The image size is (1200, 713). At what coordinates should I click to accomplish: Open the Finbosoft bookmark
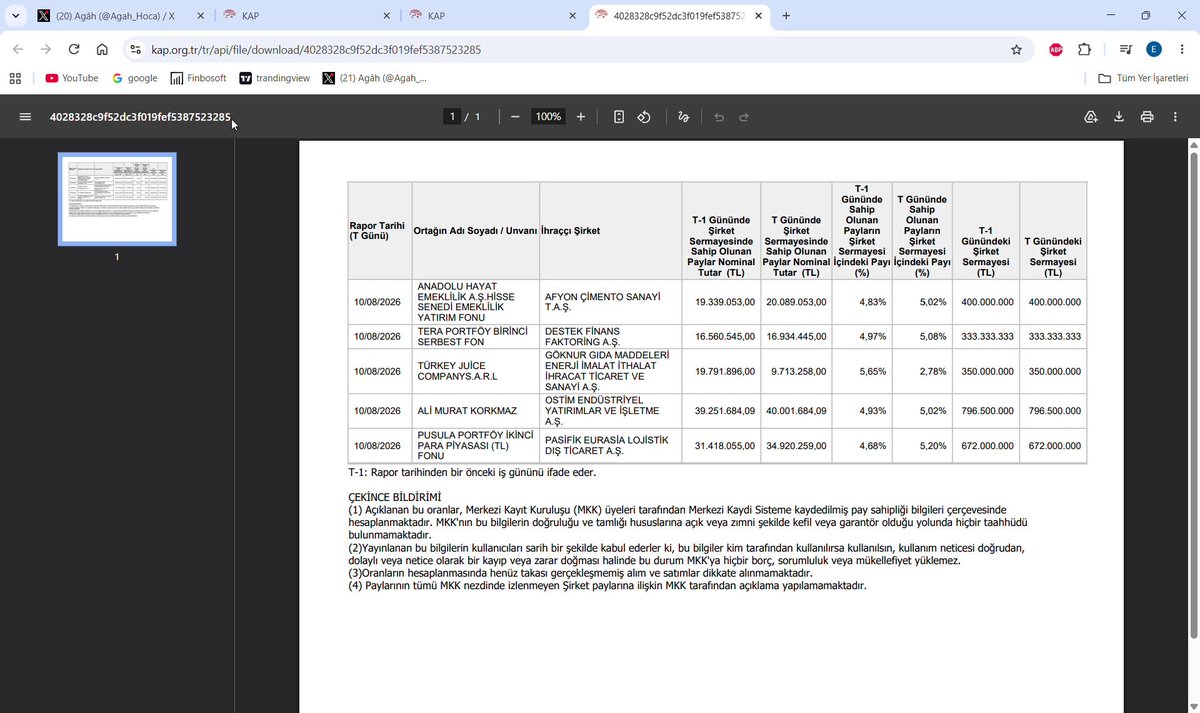199,78
